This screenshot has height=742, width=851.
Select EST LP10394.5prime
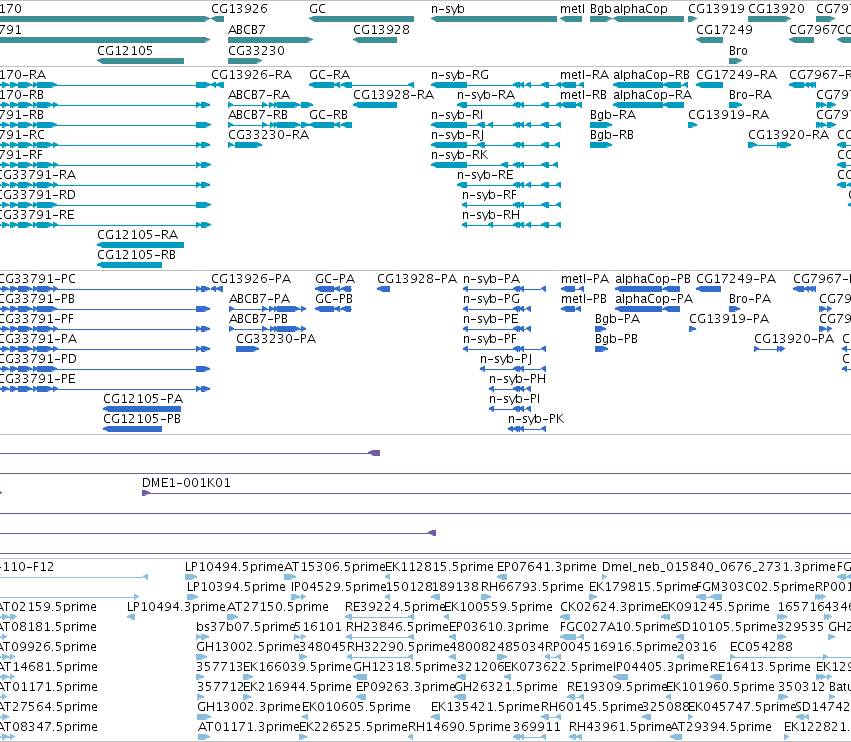[236, 587]
